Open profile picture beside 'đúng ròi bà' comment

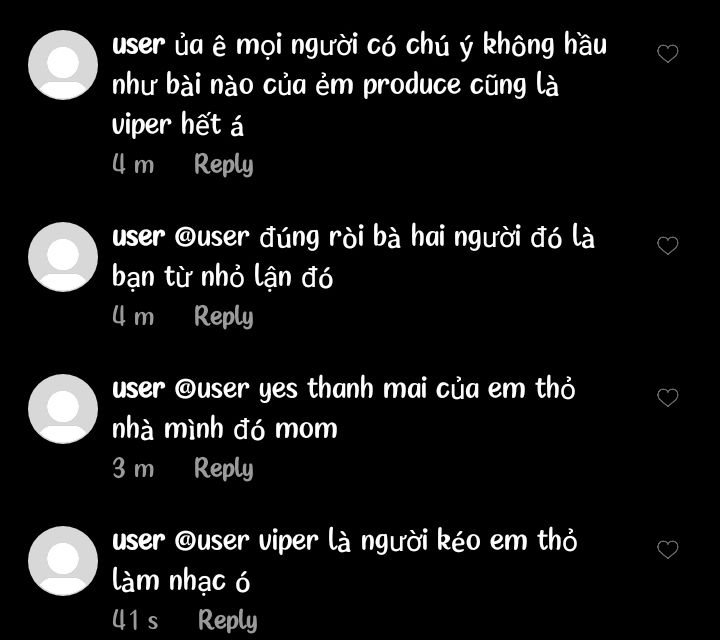tap(63, 257)
